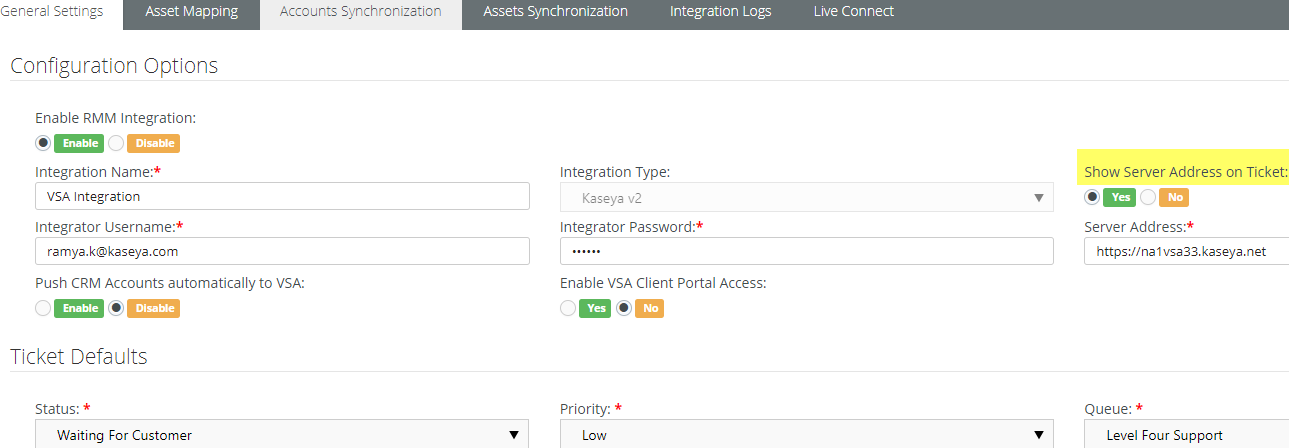View the Integration Logs tab
The image size is (1289, 448).
pos(720,12)
